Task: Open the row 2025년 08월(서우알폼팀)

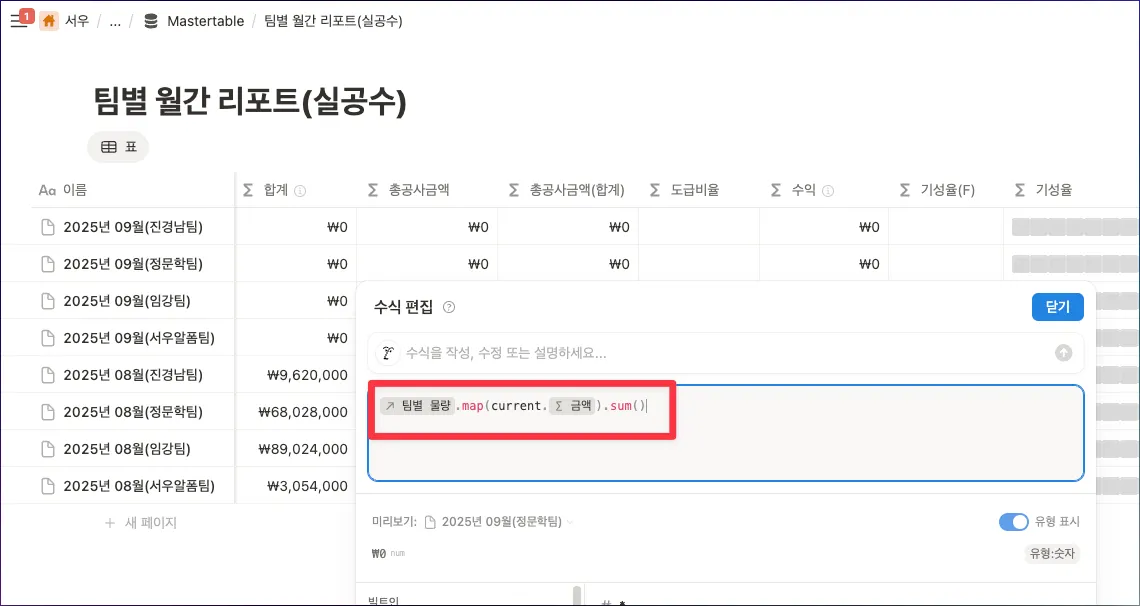Action: click(139, 485)
